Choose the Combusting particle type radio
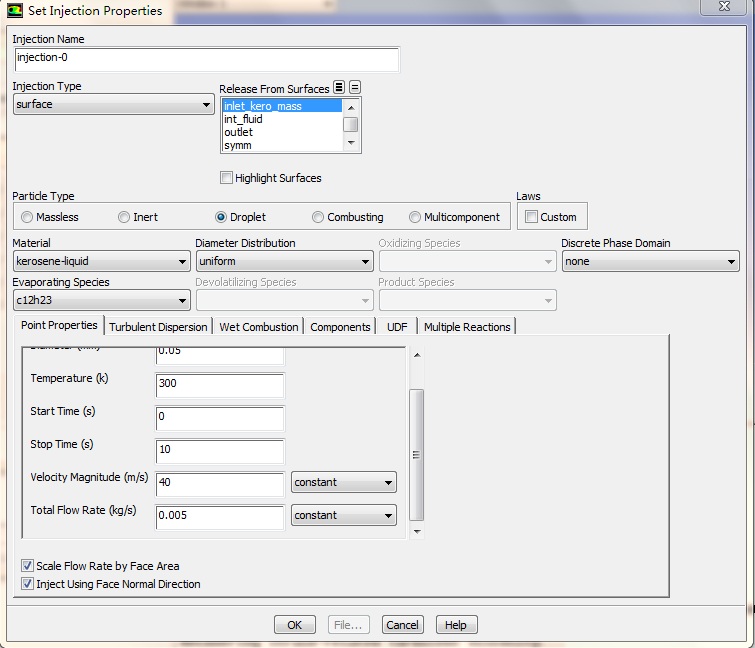This screenshot has width=755, height=648. 318,217
